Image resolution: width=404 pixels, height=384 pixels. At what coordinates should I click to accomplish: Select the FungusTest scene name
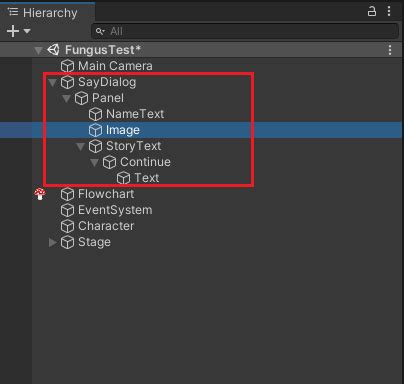click(x=103, y=50)
